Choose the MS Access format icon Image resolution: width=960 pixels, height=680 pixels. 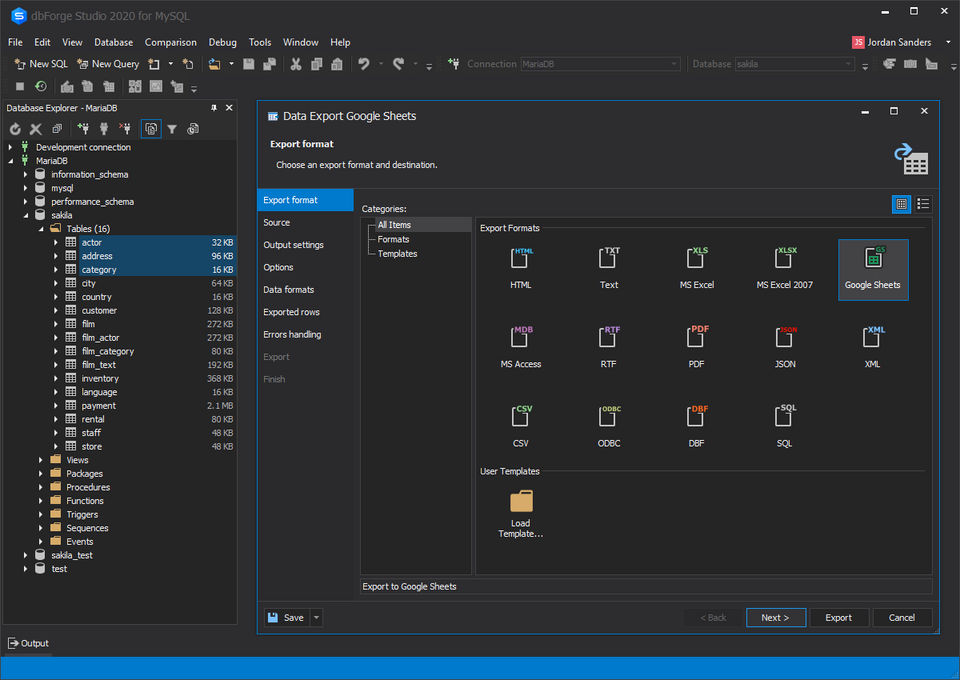[x=521, y=338]
